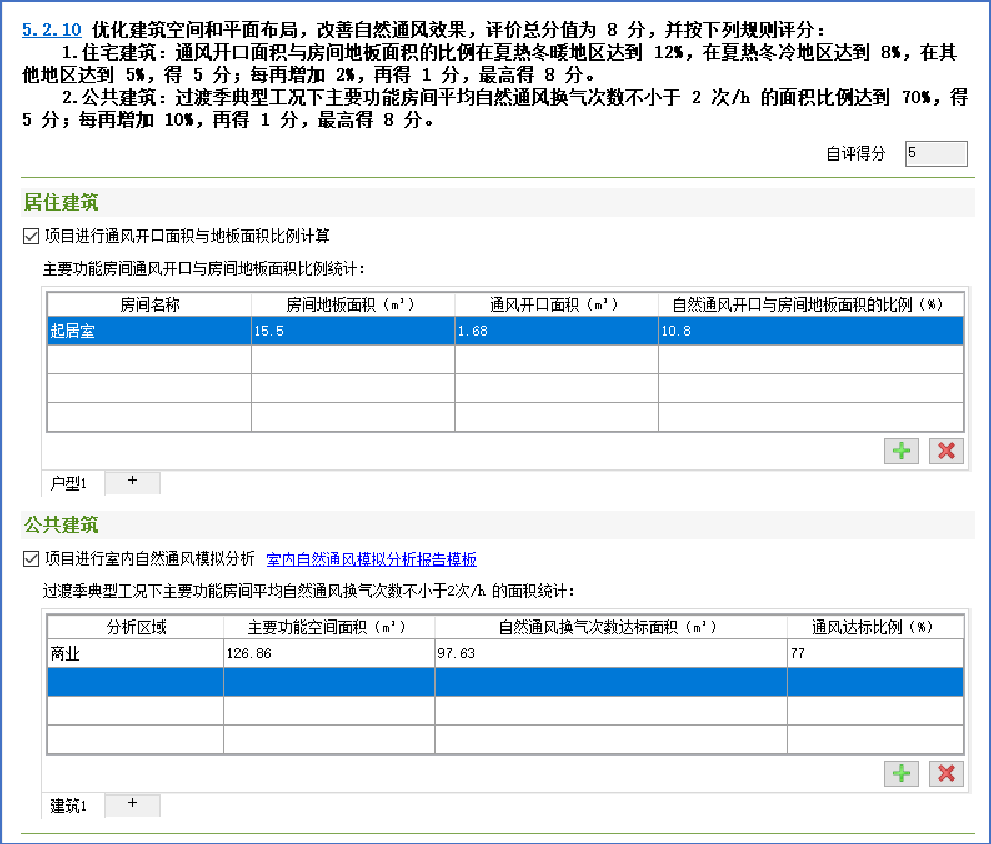Click the 房间名称 column header

[x=149, y=304]
